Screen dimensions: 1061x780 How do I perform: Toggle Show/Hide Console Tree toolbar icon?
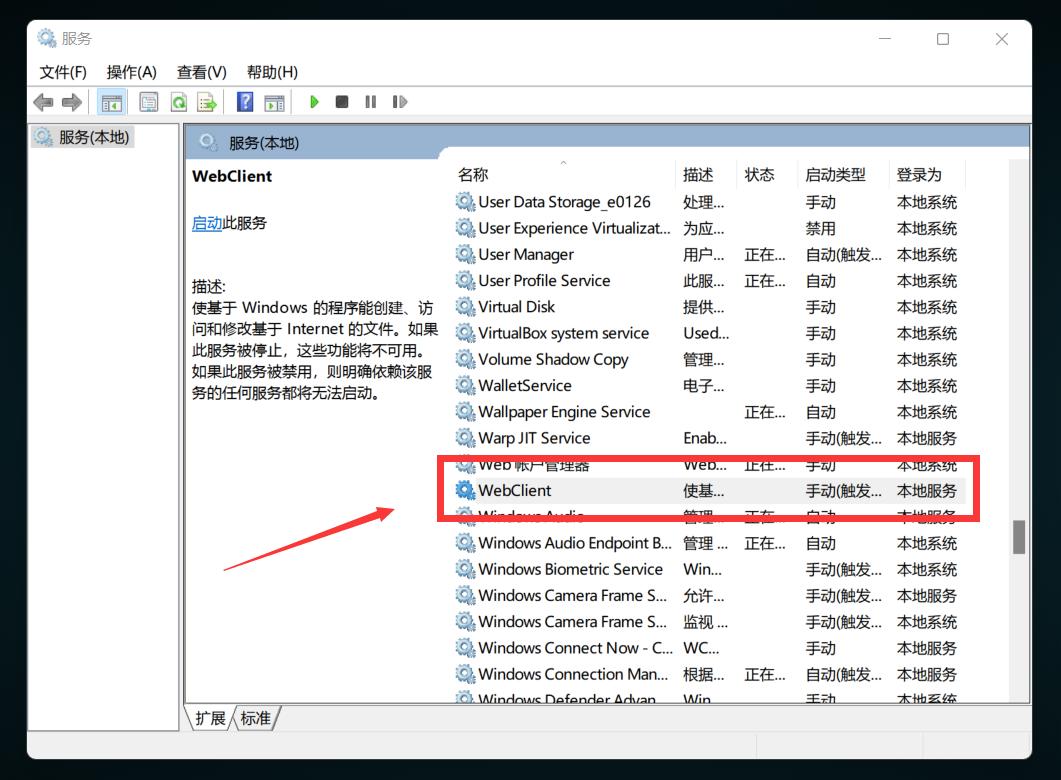coord(111,102)
